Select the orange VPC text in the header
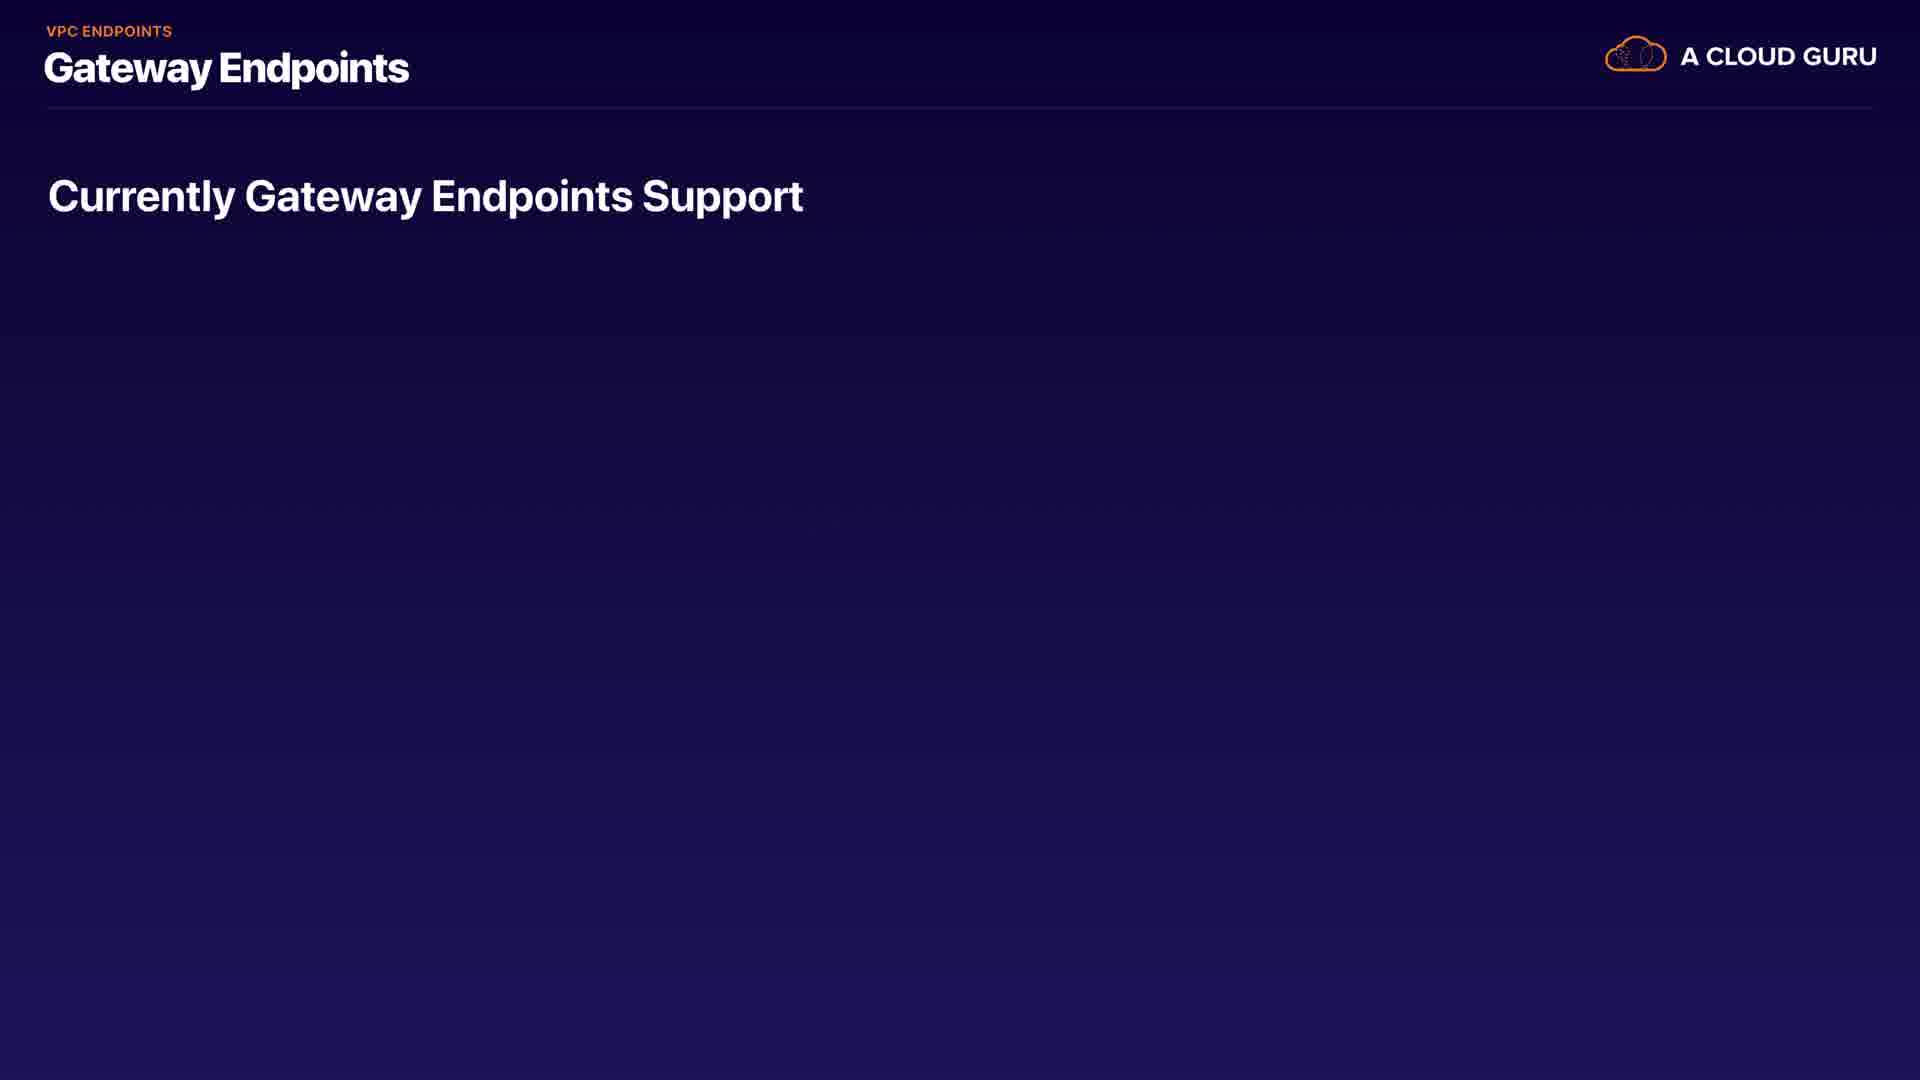The image size is (1920, 1080). (62, 31)
